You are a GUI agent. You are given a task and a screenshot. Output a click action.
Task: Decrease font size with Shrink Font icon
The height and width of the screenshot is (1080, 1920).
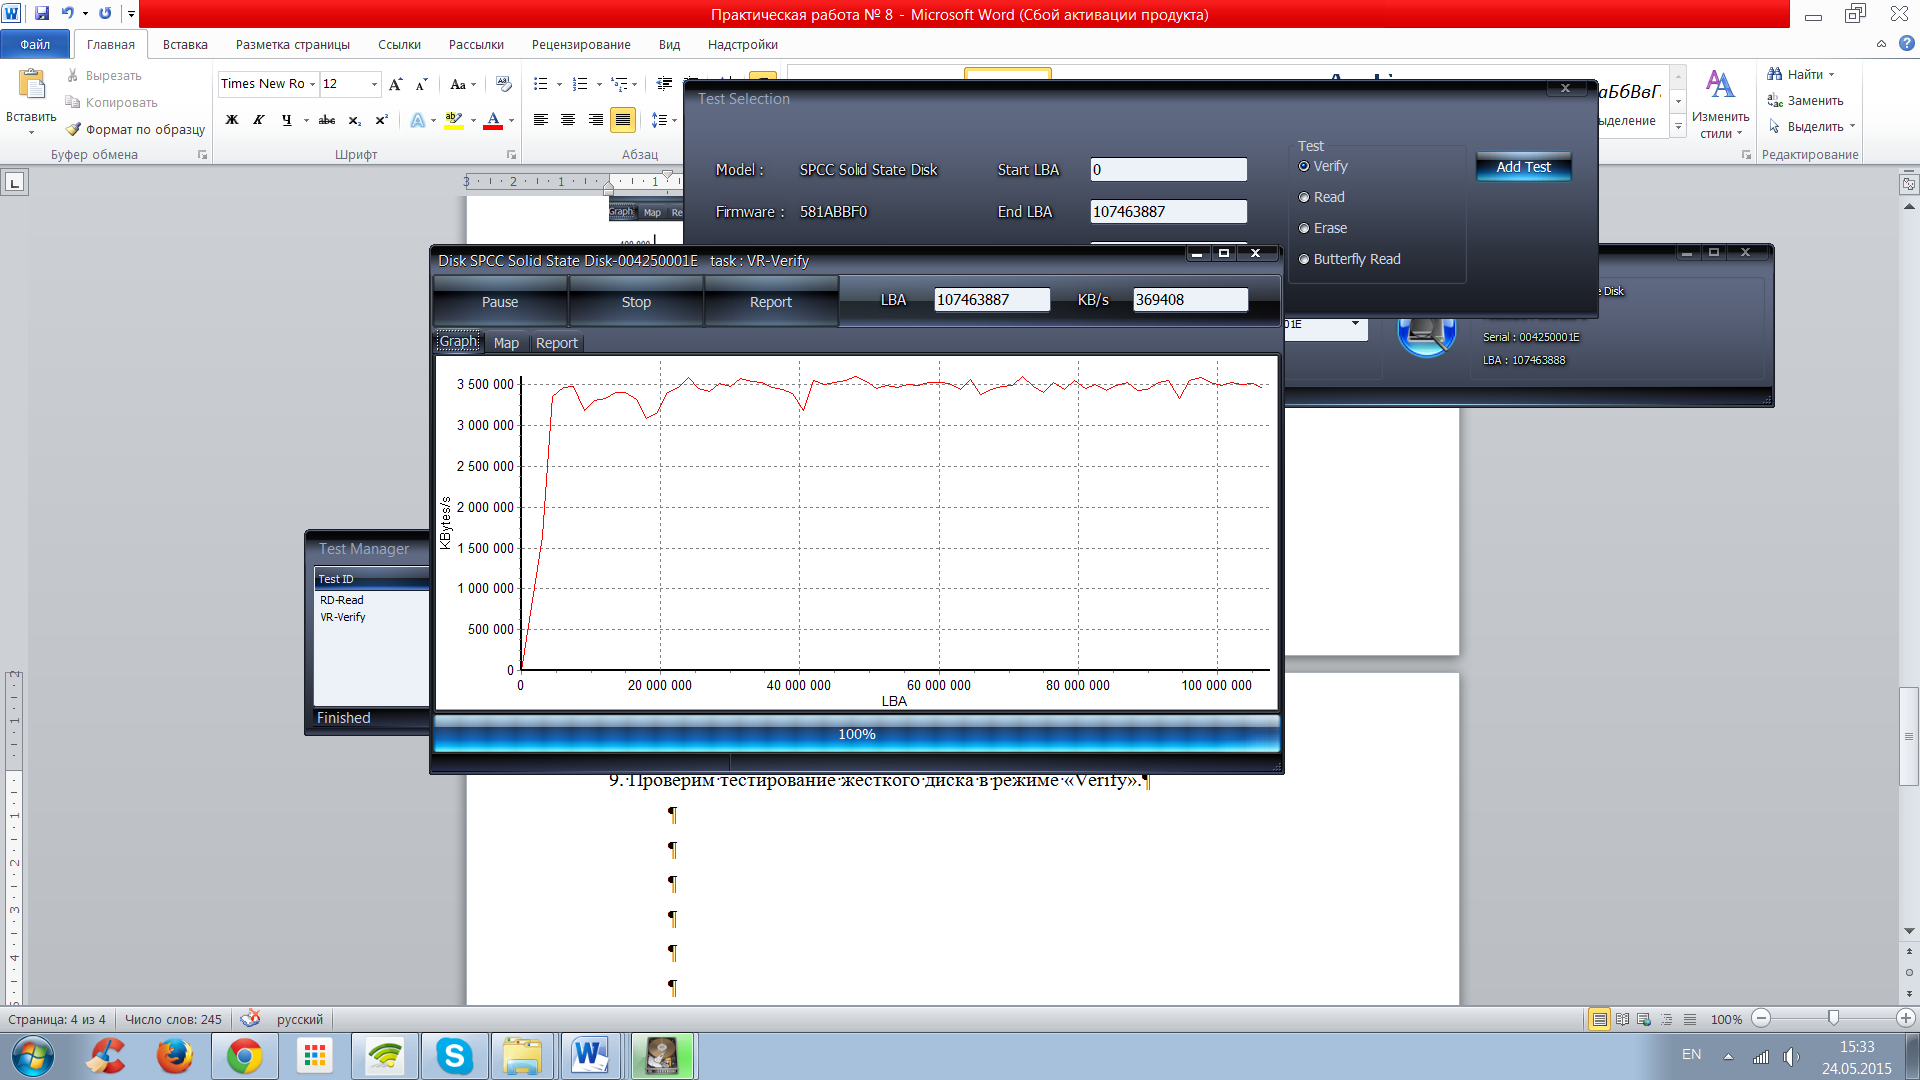click(x=421, y=84)
